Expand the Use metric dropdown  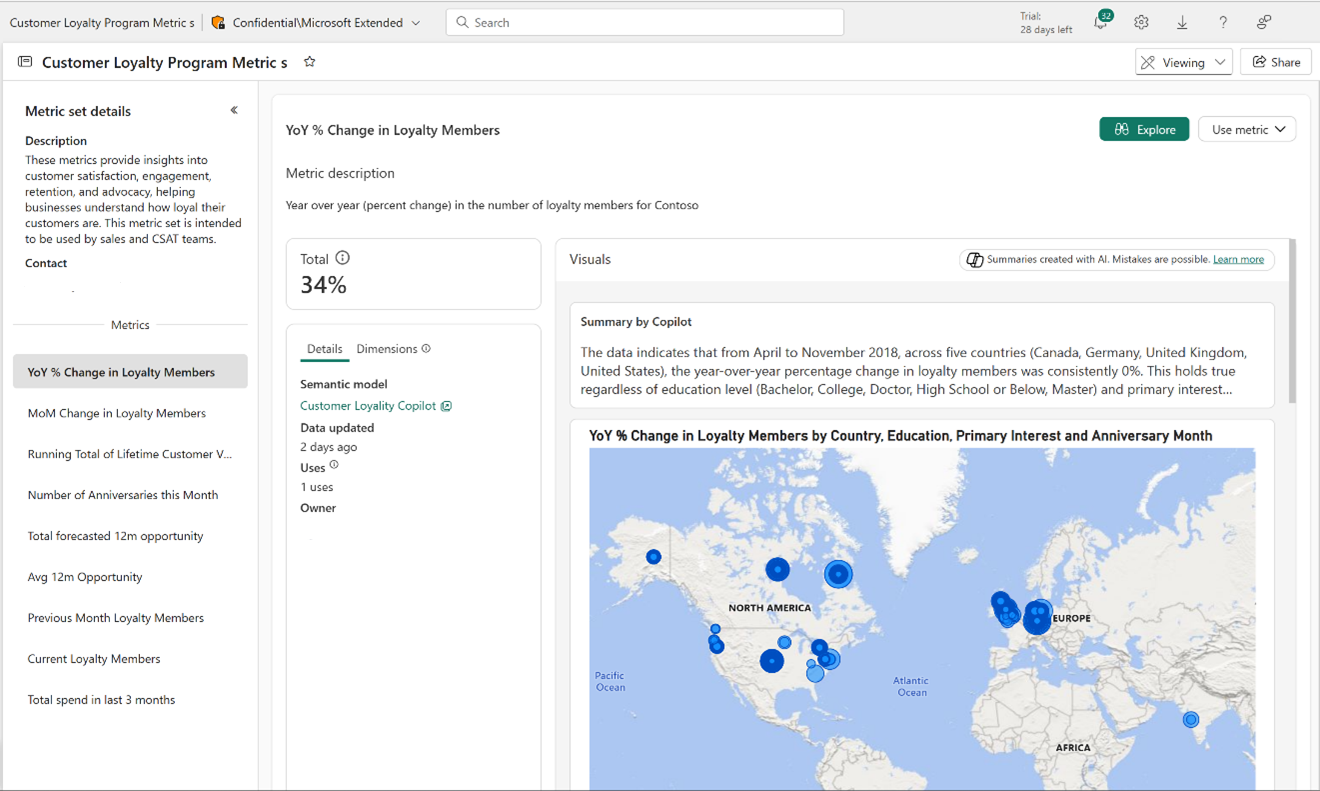point(1247,129)
